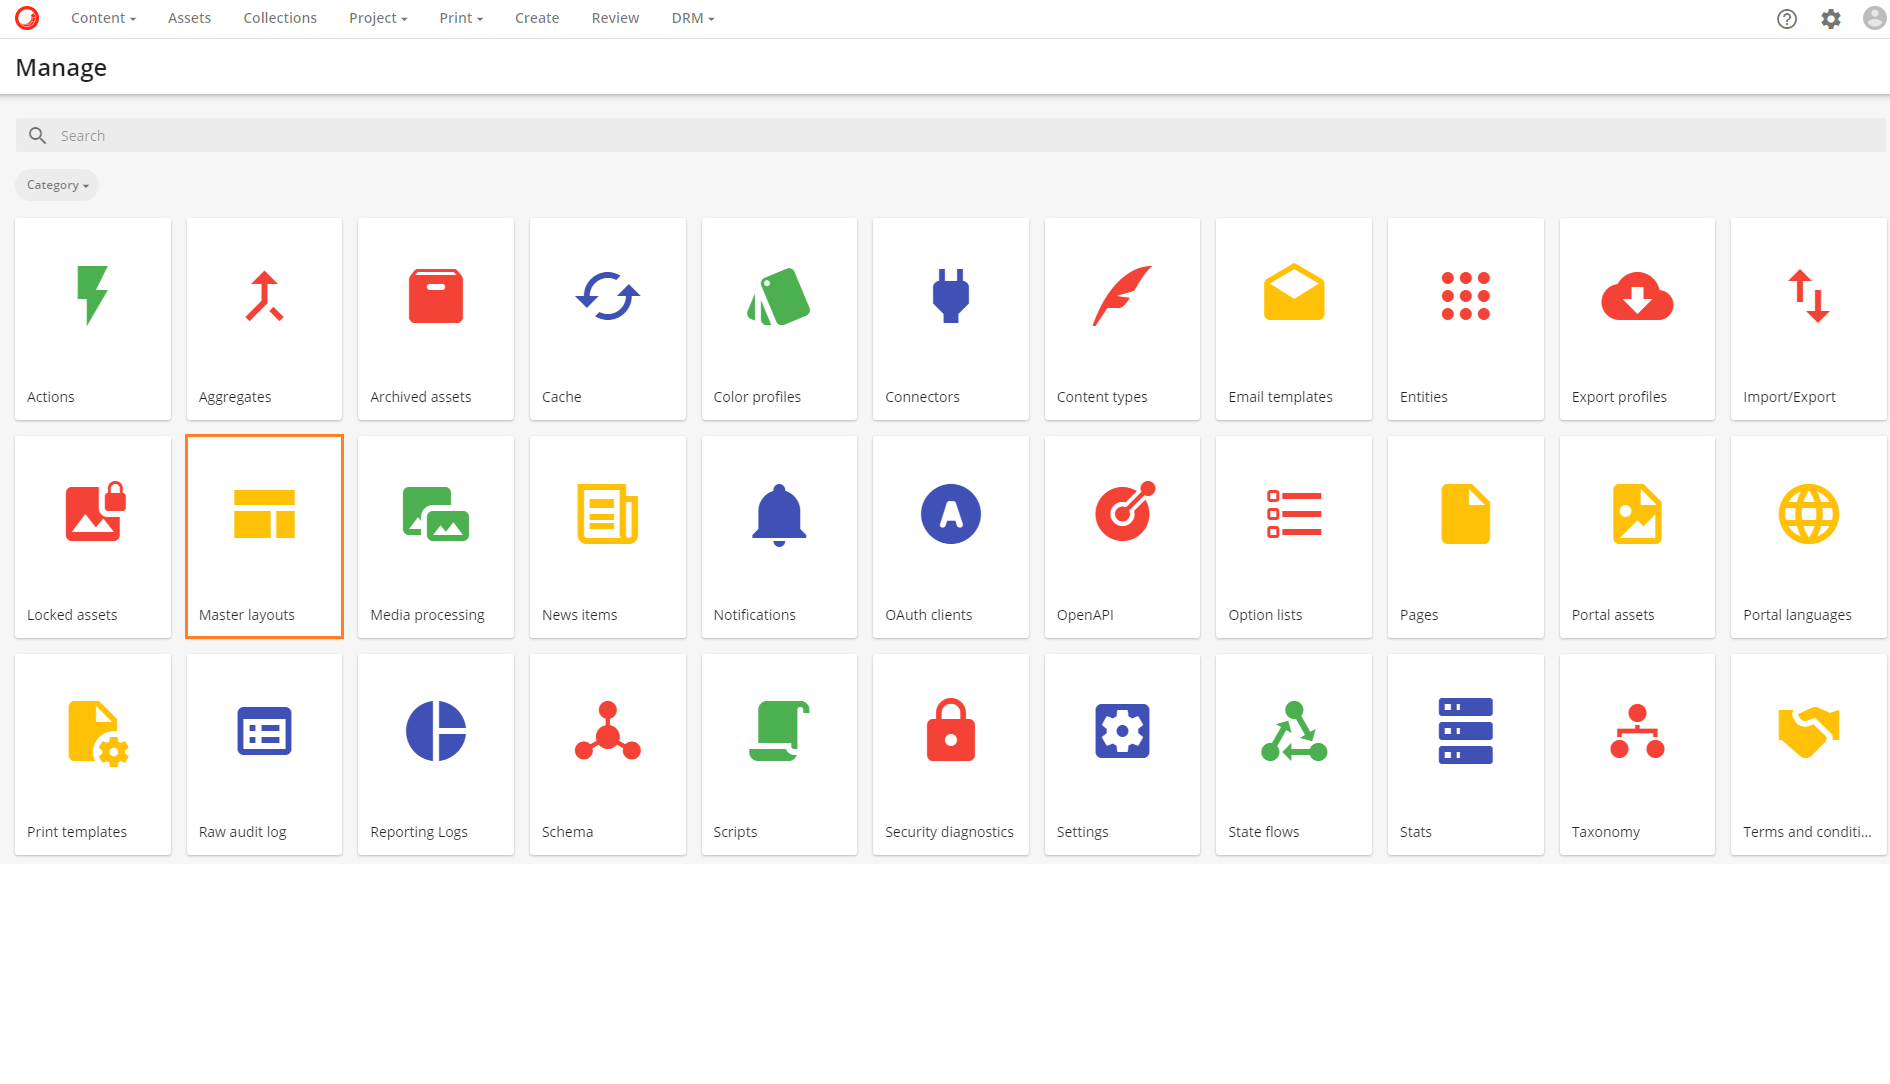Viewport: 1890px width, 1084px height.
Task: Open the Master layouts tile
Action: [264, 536]
